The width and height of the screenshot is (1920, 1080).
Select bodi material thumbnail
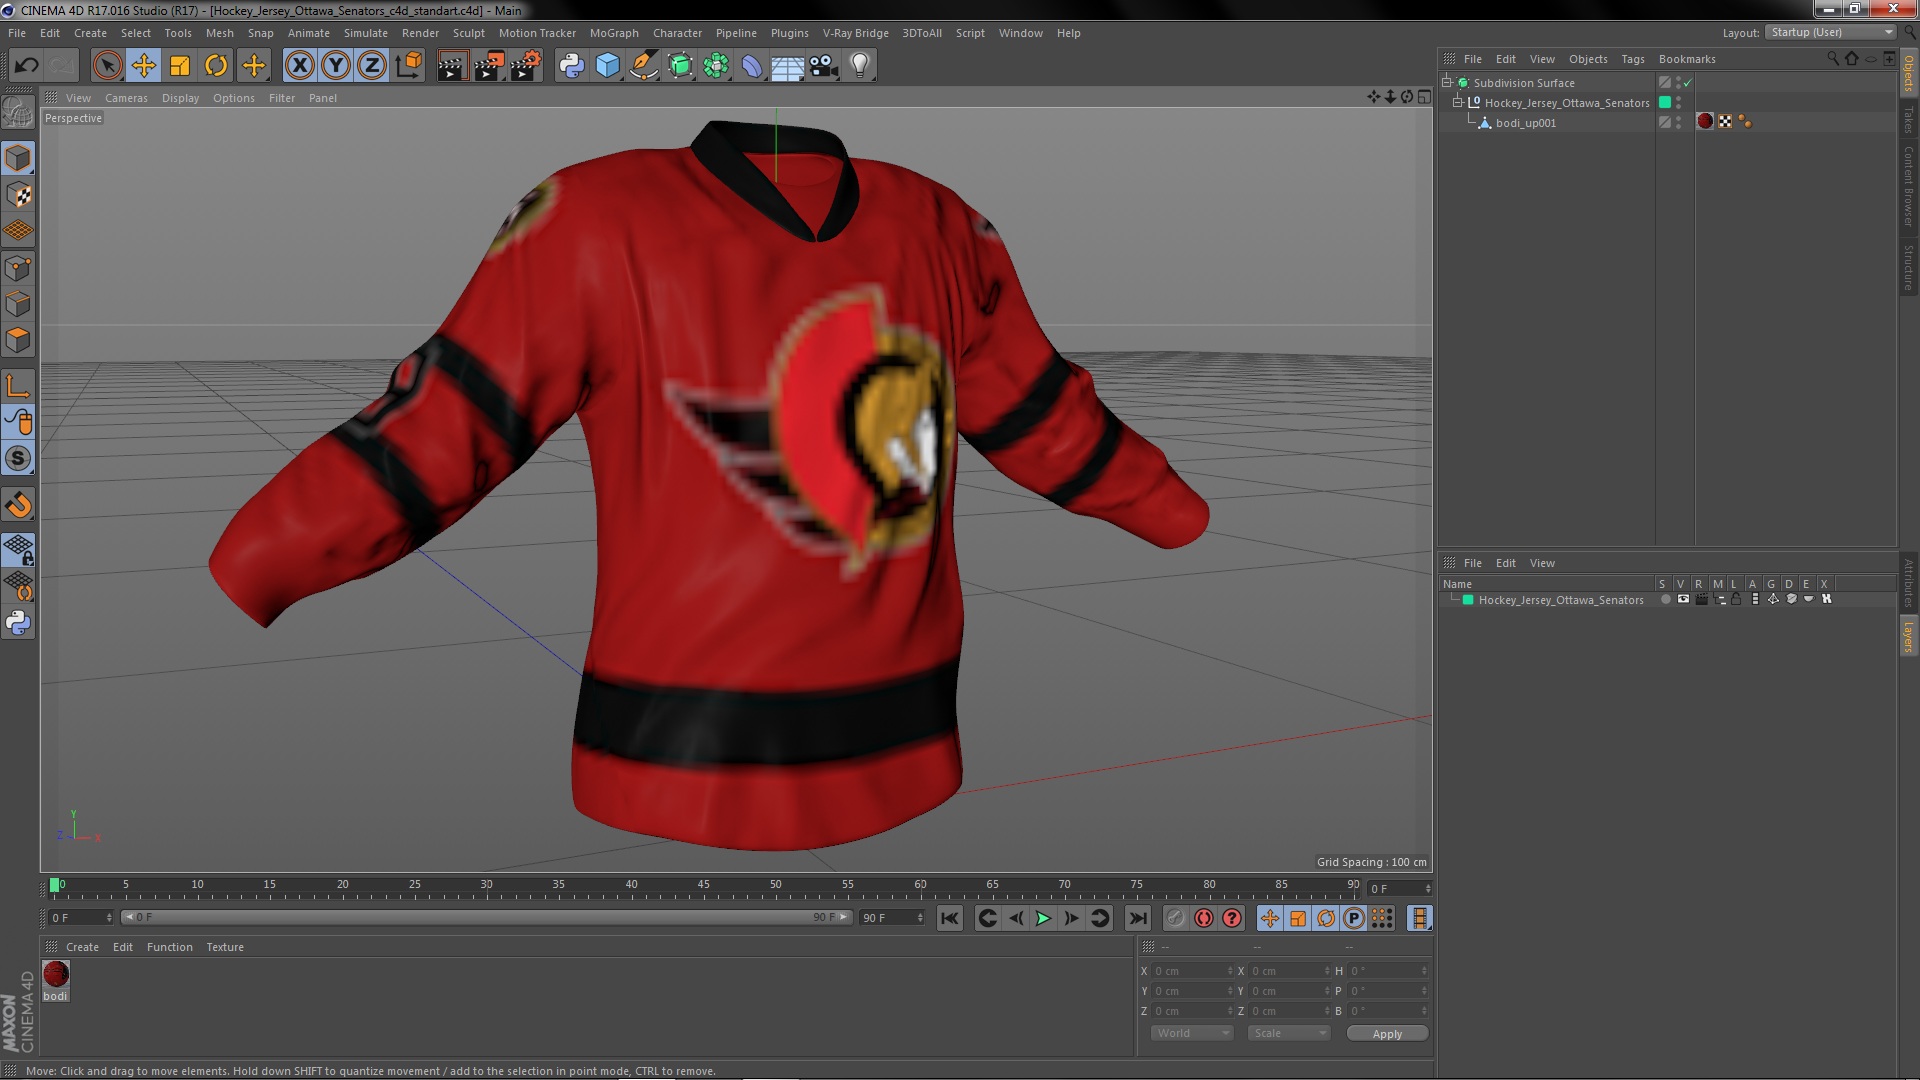[x=56, y=974]
